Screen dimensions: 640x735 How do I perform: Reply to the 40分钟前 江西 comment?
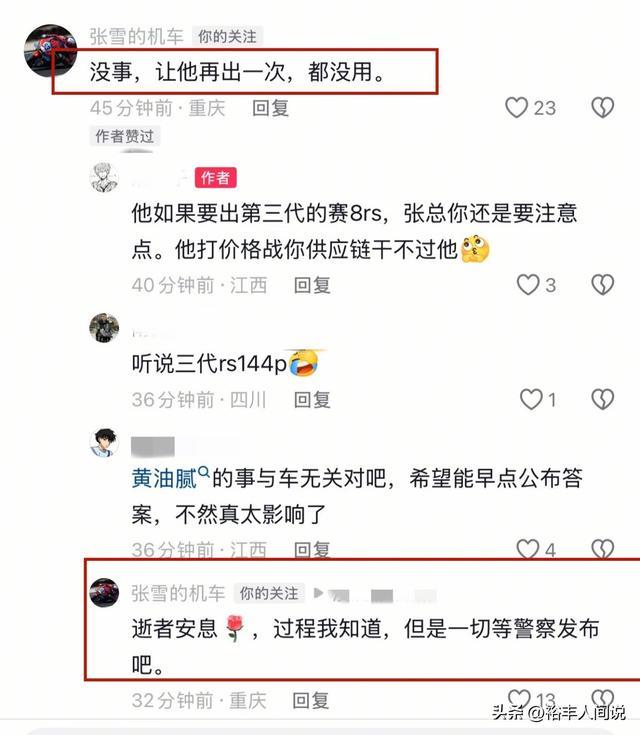[x=312, y=285]
